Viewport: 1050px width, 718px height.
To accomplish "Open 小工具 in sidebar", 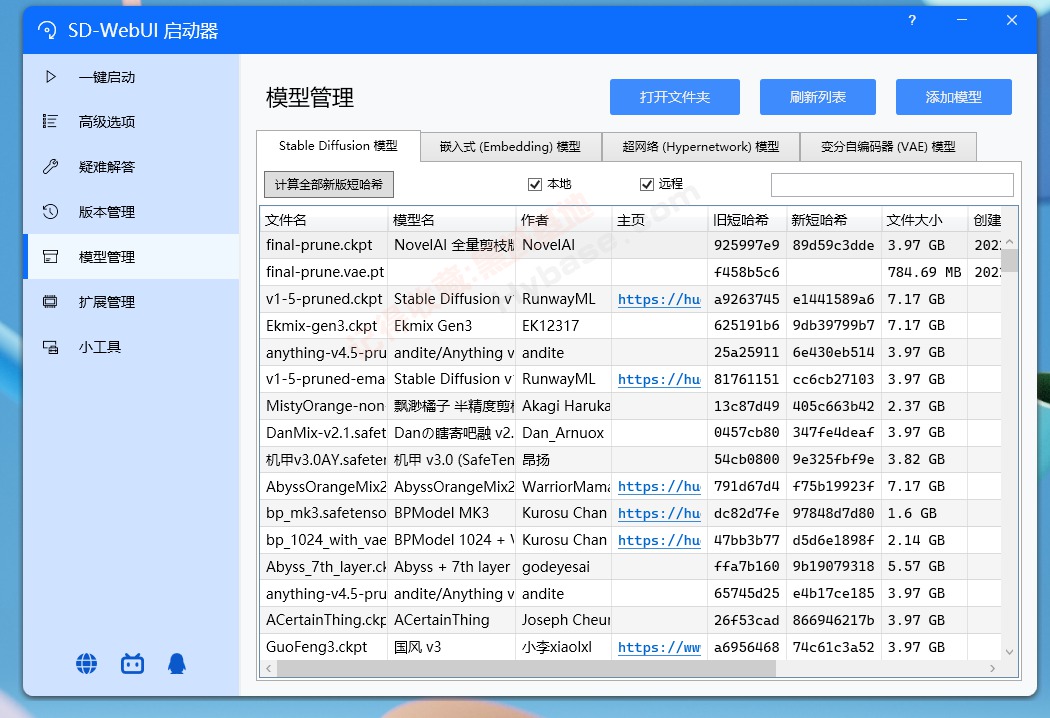I will 131,347.
